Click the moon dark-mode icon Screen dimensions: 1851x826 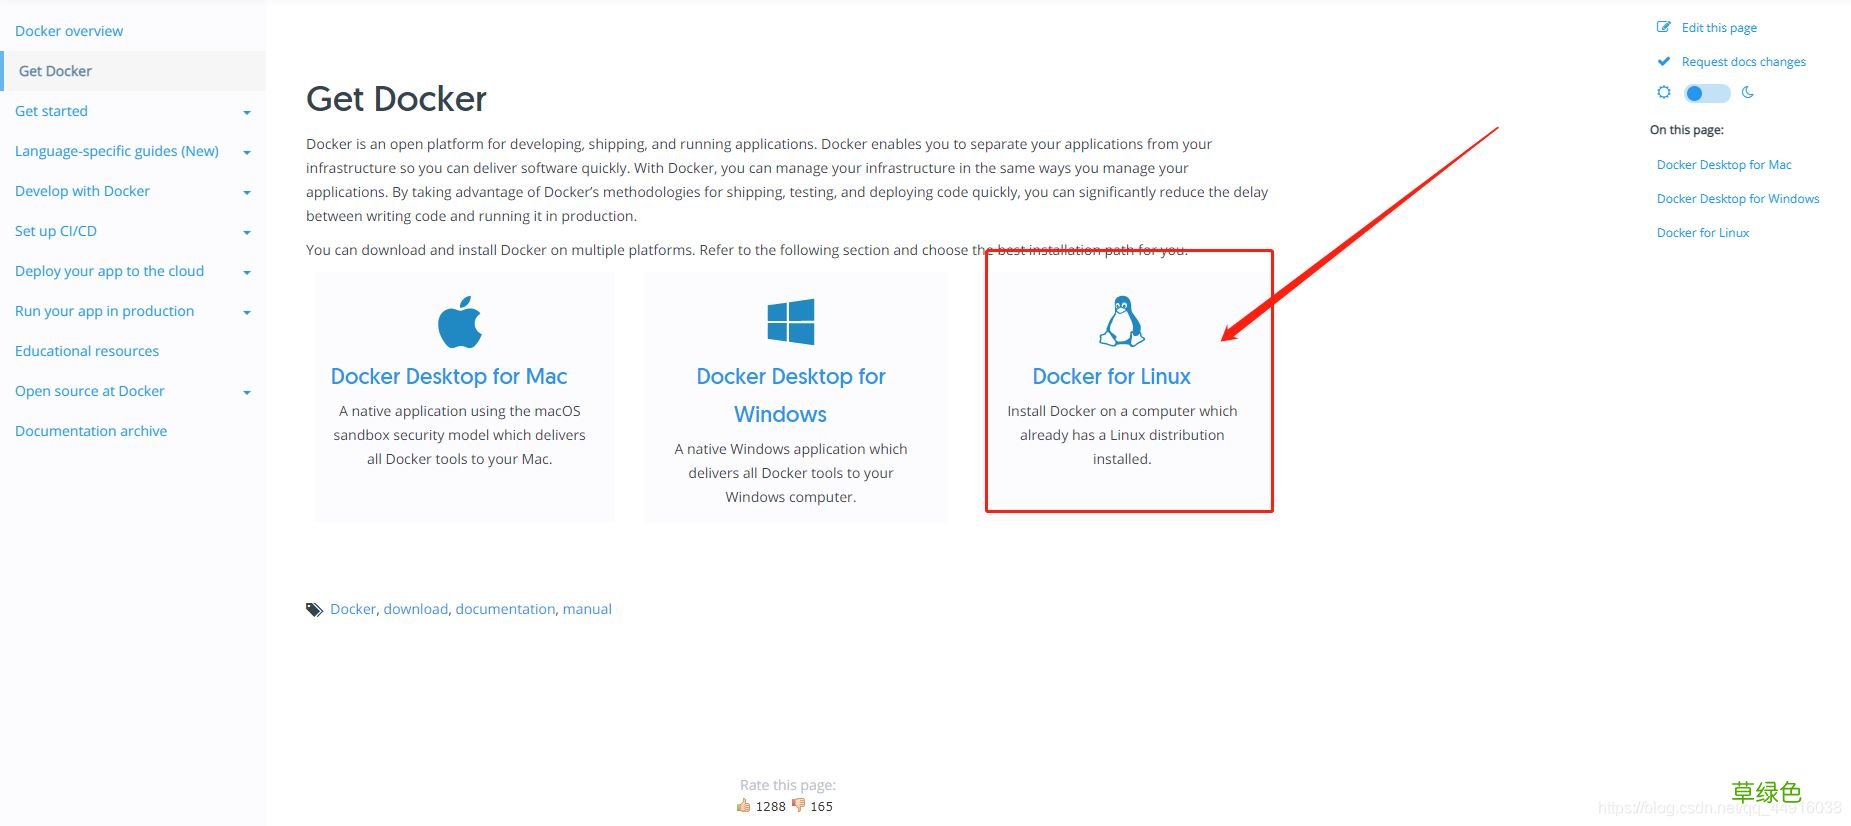[x=1748, y=92]
